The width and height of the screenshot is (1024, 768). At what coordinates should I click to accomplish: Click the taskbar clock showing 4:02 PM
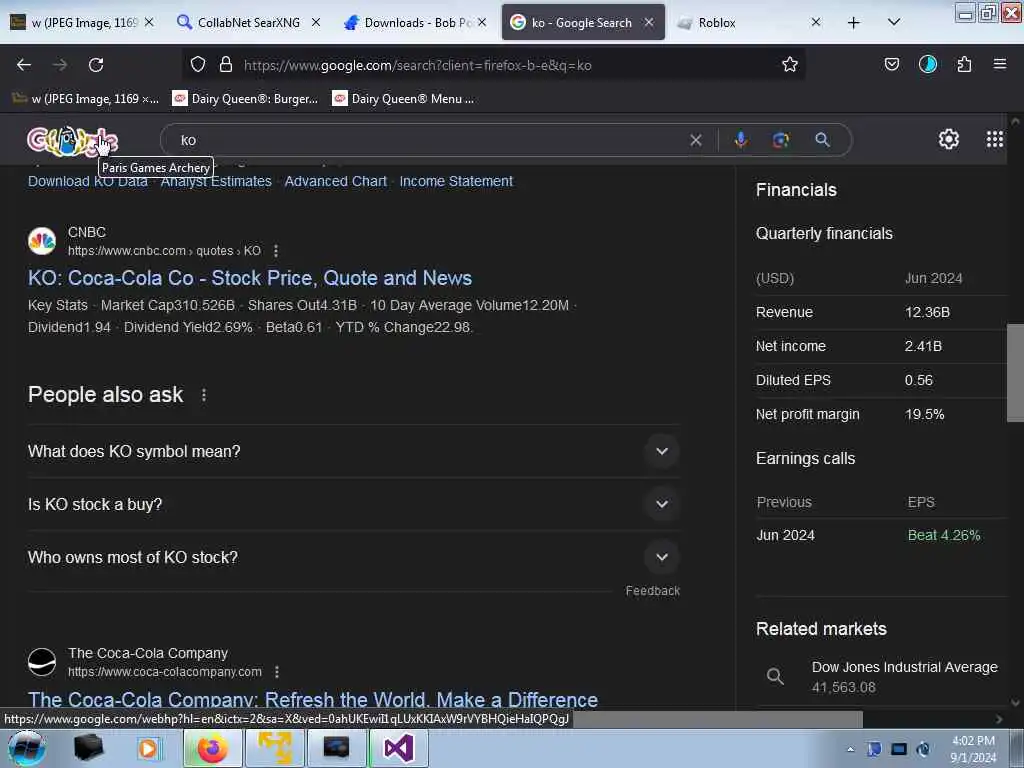[973, 749]
